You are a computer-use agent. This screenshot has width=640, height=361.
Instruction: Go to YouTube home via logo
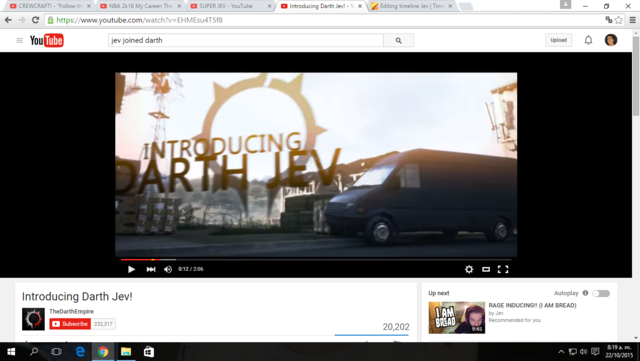47,40
